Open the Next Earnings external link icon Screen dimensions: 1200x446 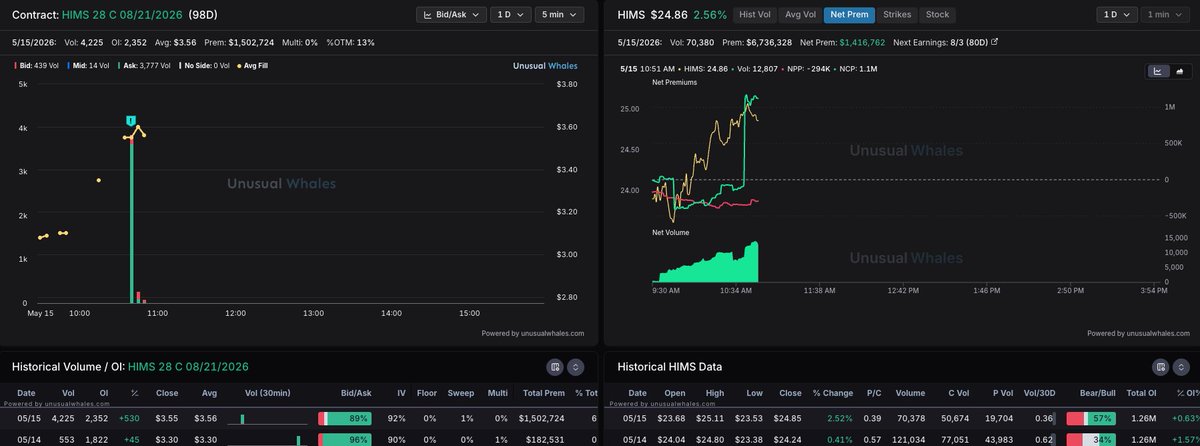pos(994,43)
